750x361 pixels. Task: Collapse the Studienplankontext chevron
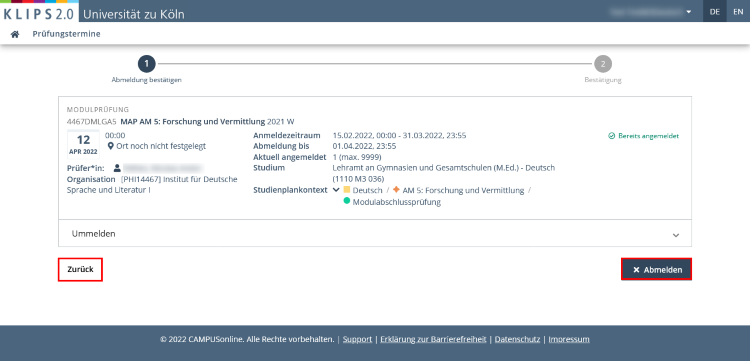pos(336,190)
